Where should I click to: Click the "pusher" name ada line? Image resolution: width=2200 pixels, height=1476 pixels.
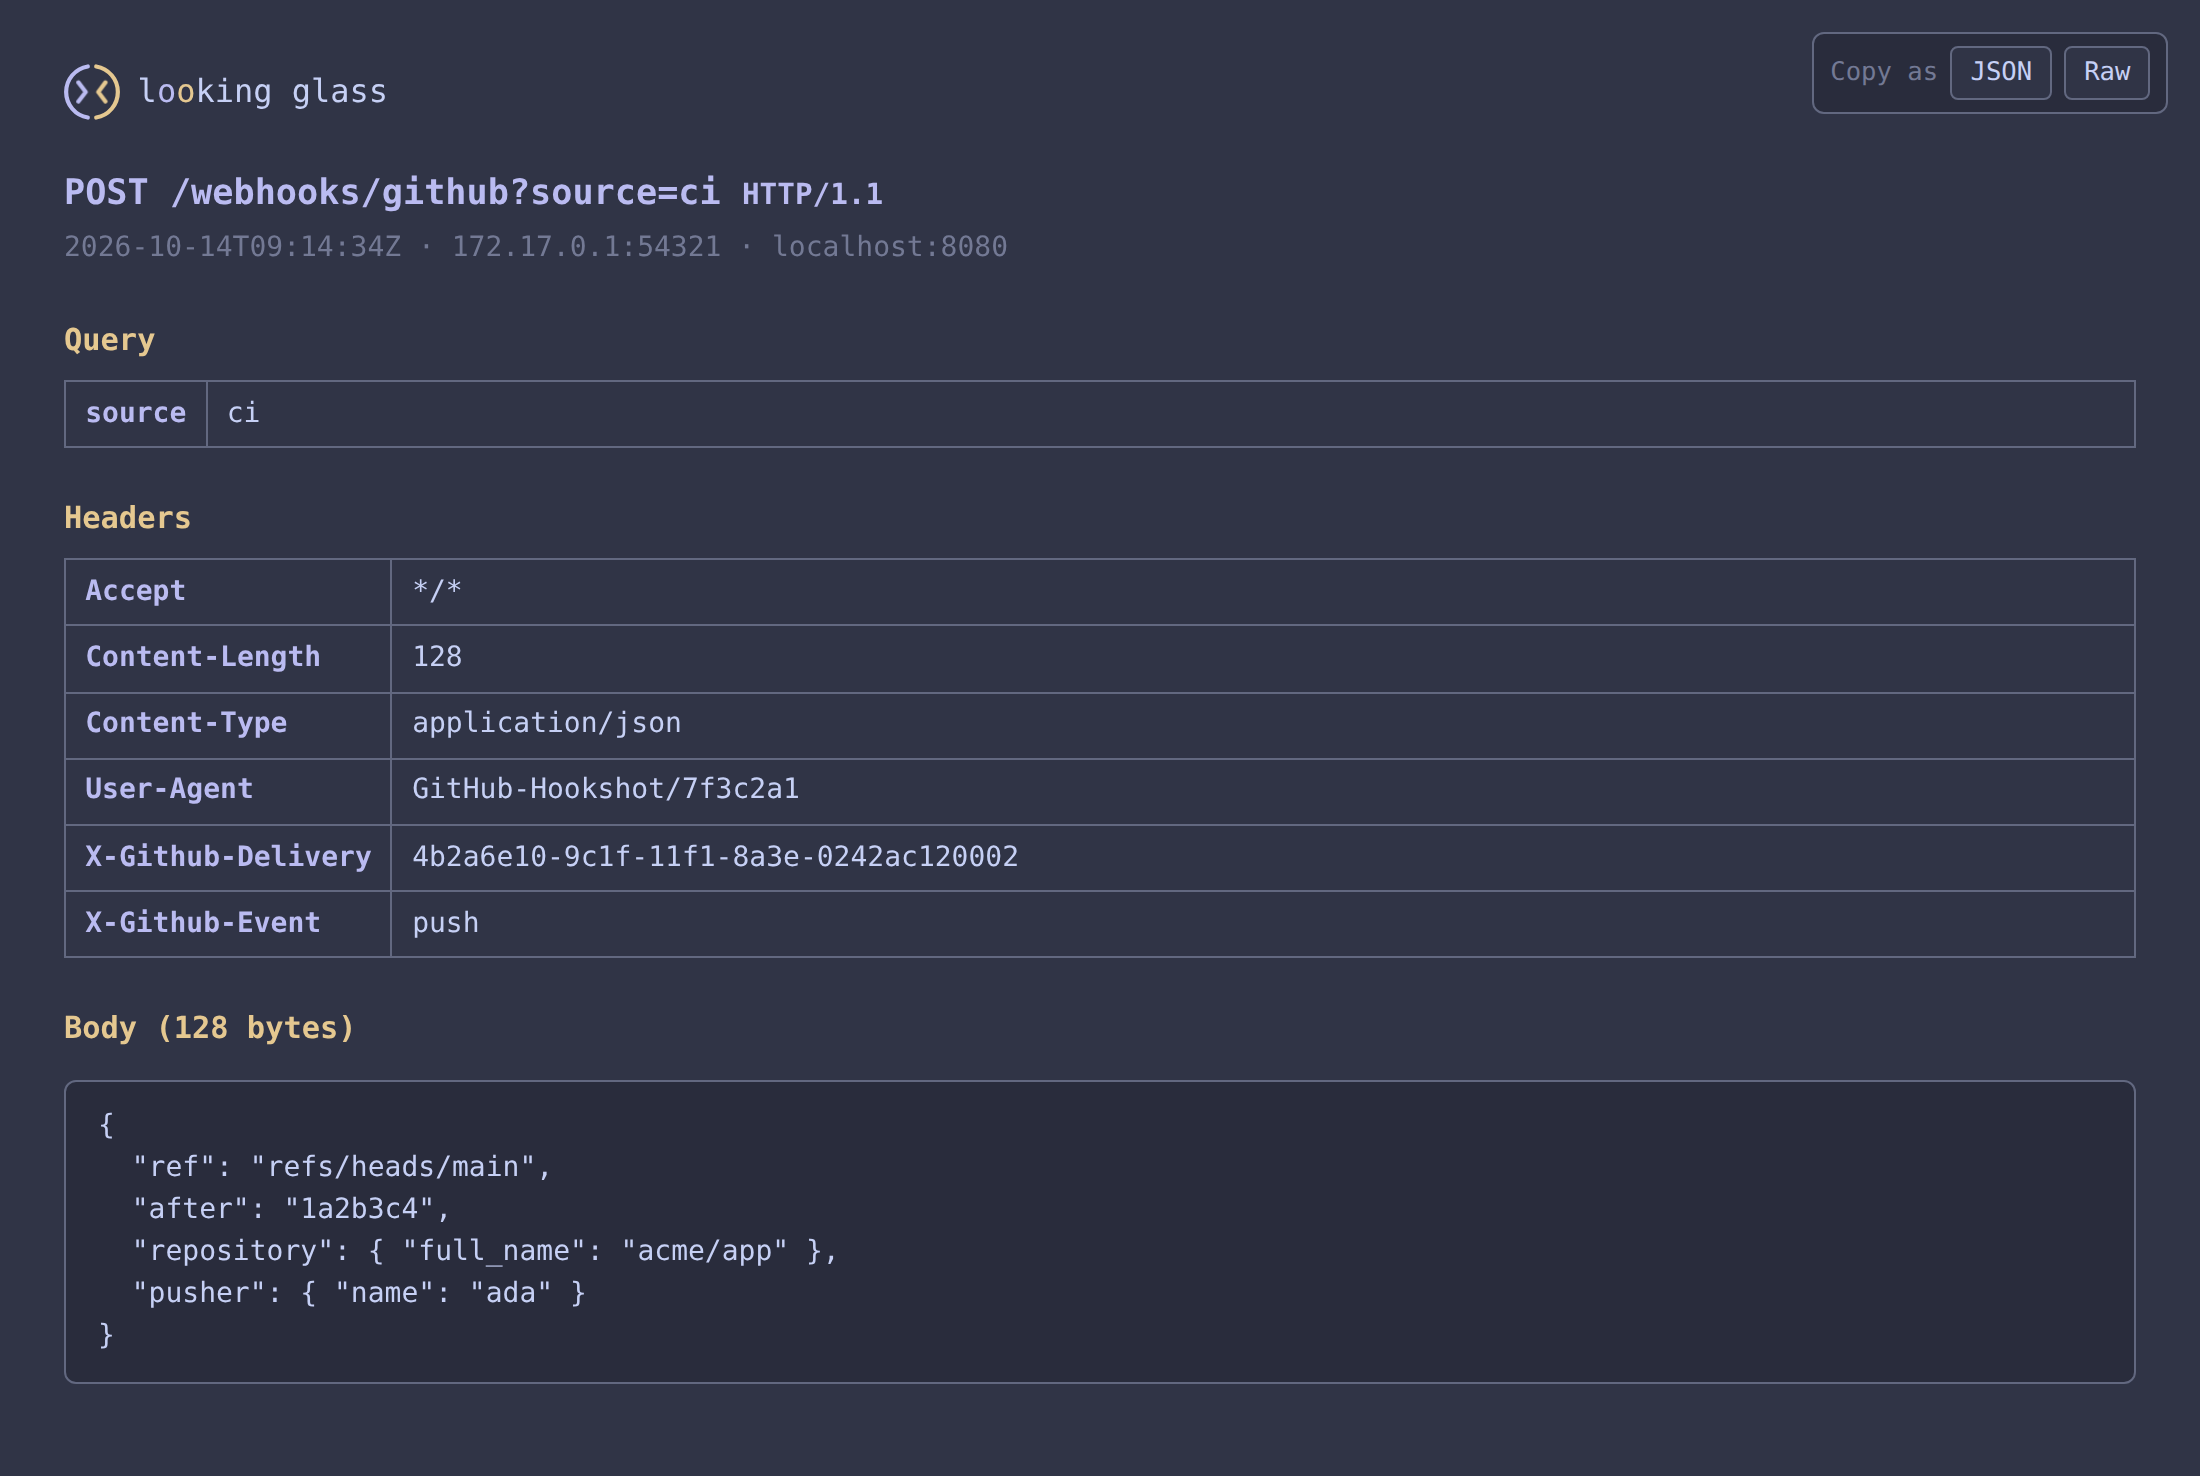[359, 1293]
